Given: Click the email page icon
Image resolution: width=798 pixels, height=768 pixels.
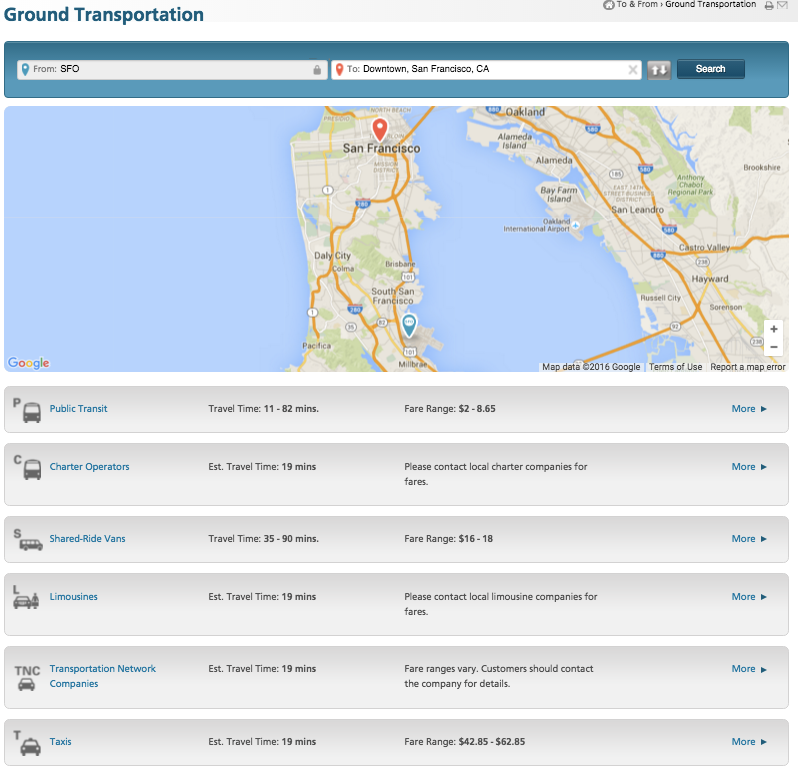Looking at the screenshot, I should pyautogui.click(x=782, y=6).
